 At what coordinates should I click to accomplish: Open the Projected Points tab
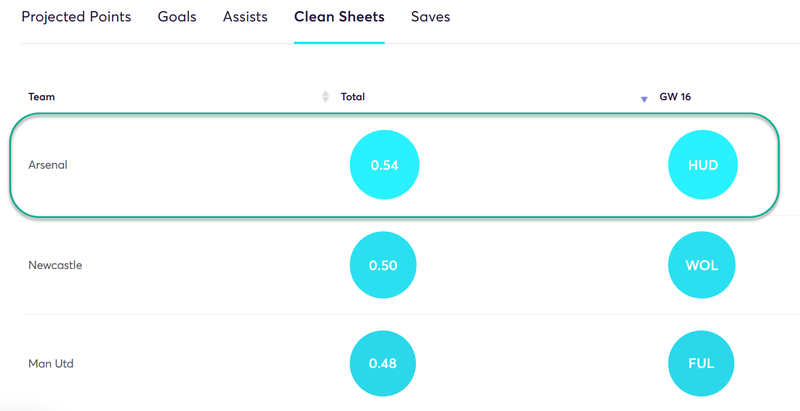[x=76, y=17]
